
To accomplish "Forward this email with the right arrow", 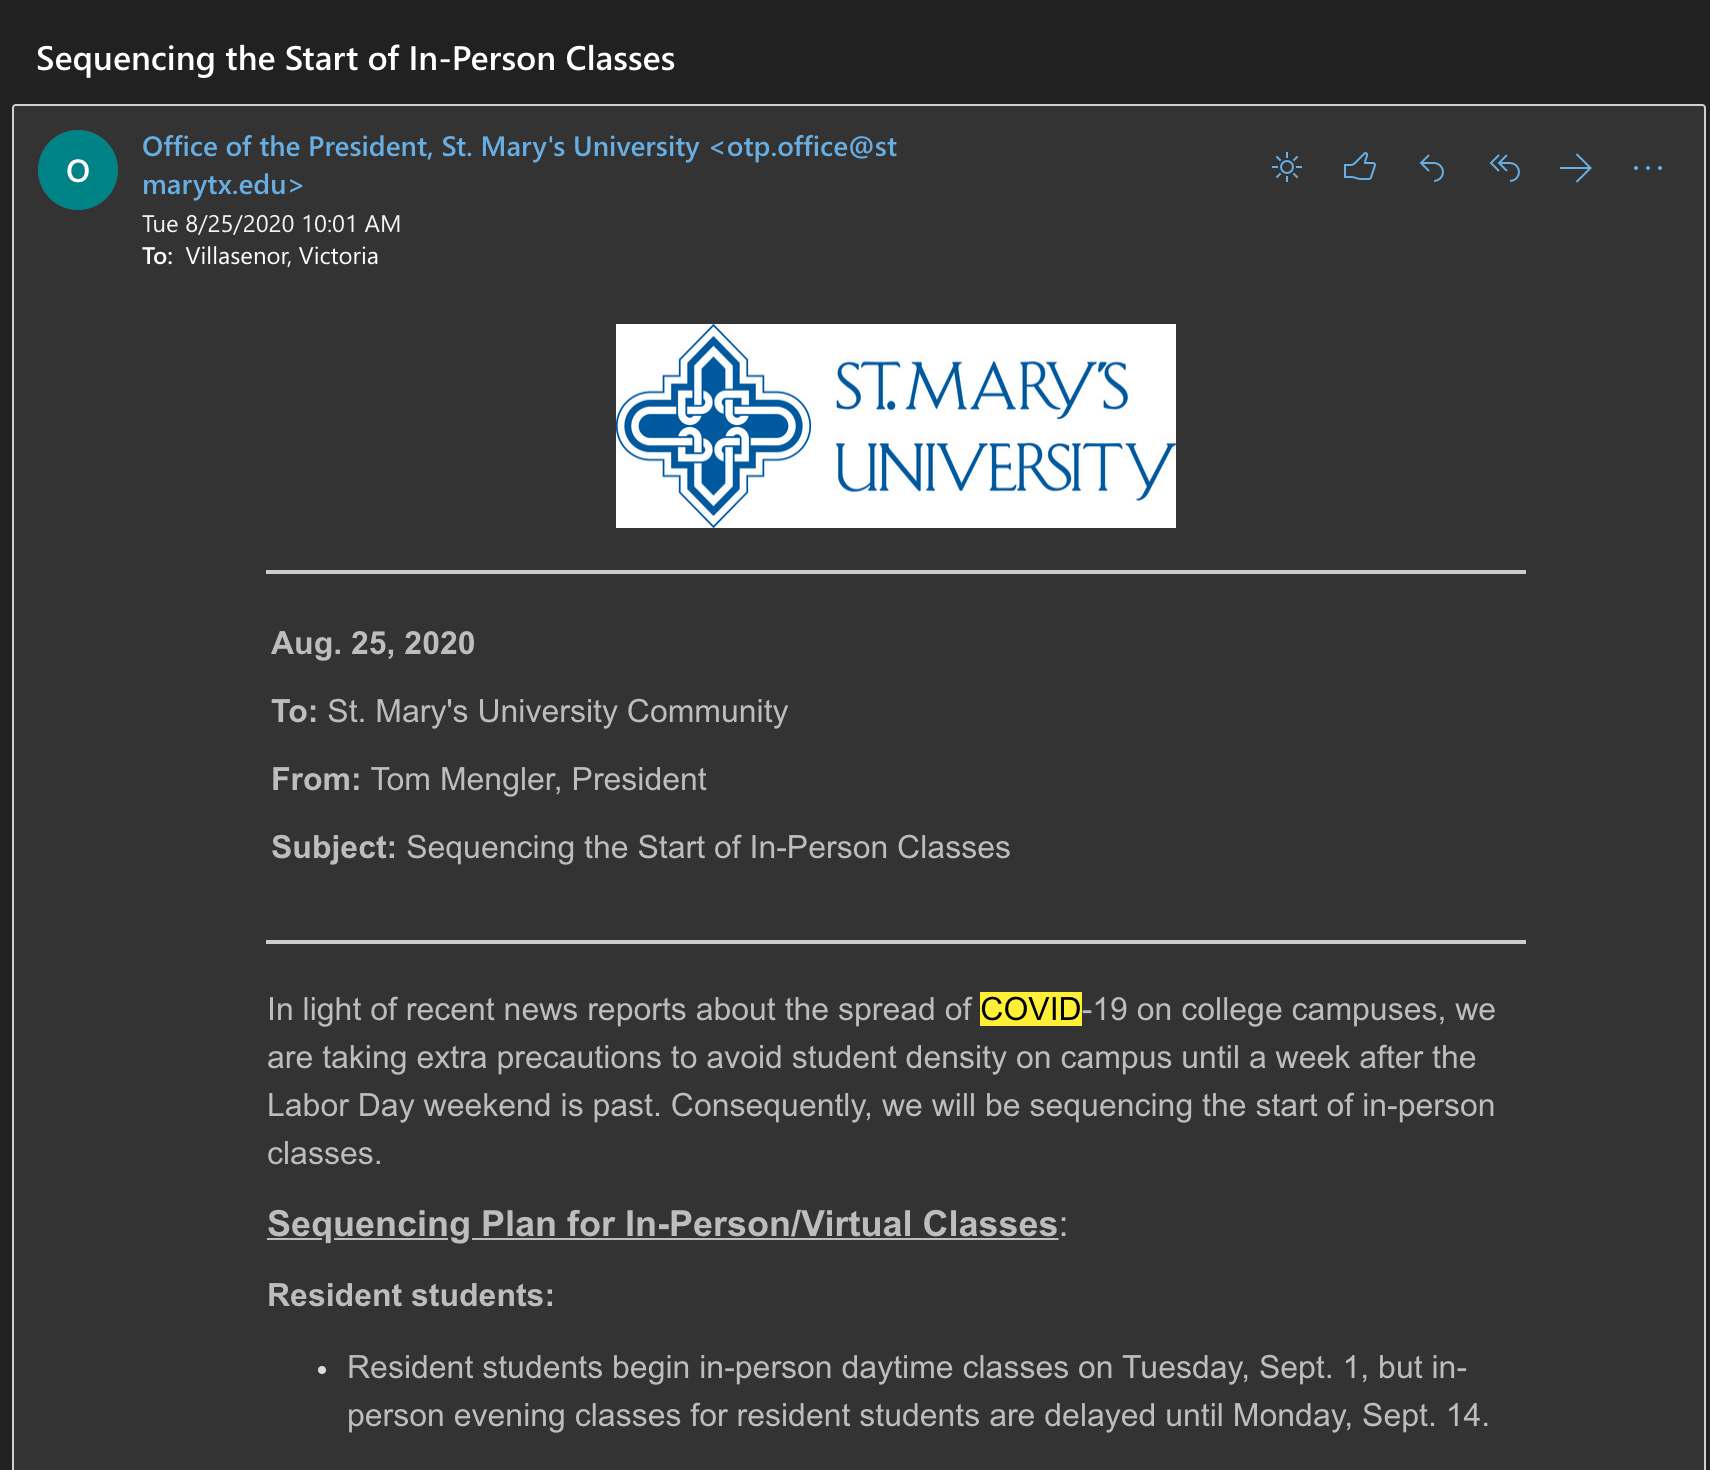I will click(x=1576, y=168).
